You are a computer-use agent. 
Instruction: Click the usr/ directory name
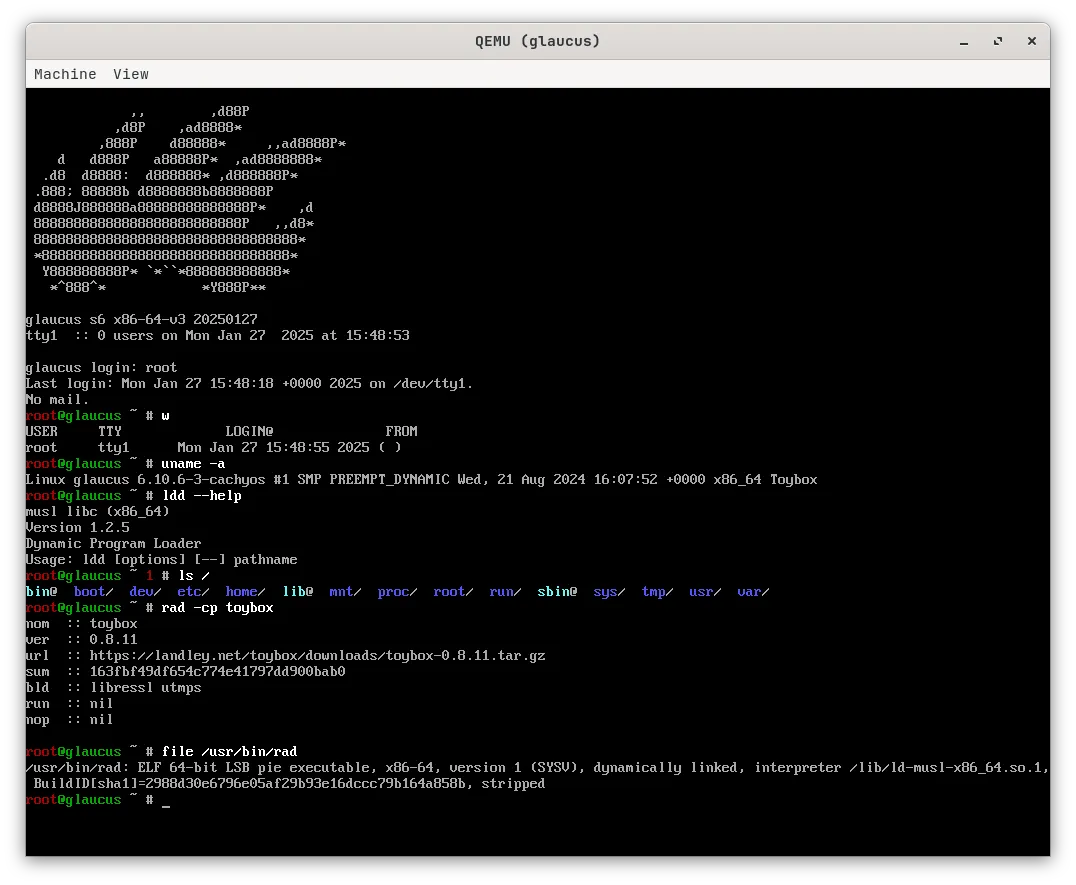pos(704,591)
